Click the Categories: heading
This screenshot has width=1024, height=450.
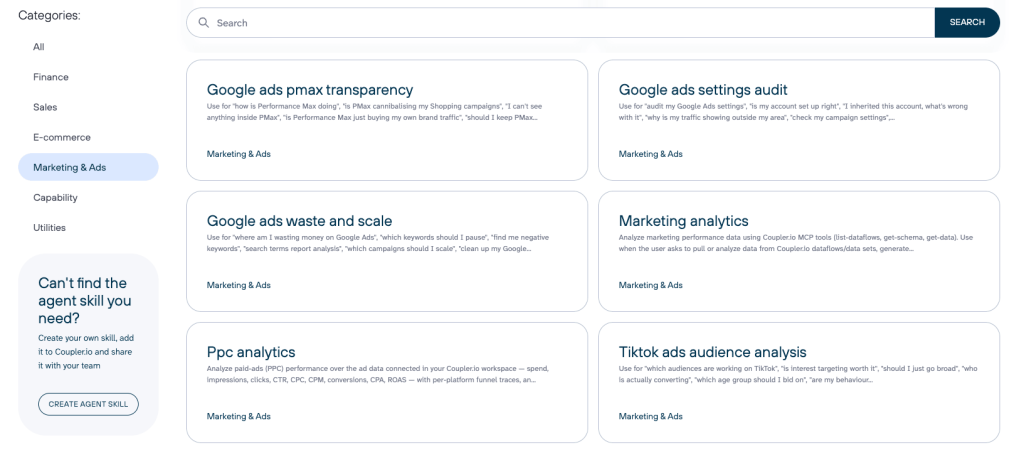[x=49, y=16]
